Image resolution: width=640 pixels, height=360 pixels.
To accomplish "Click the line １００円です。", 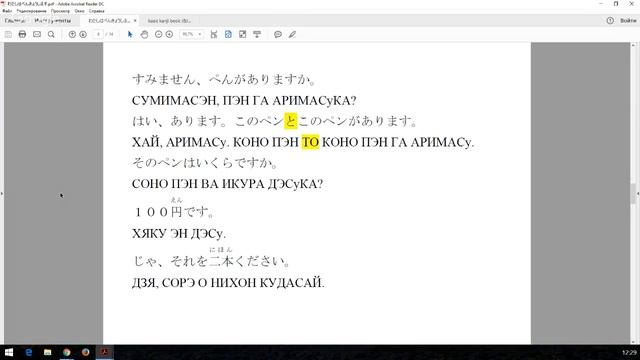I will click(x=174, y=211).
